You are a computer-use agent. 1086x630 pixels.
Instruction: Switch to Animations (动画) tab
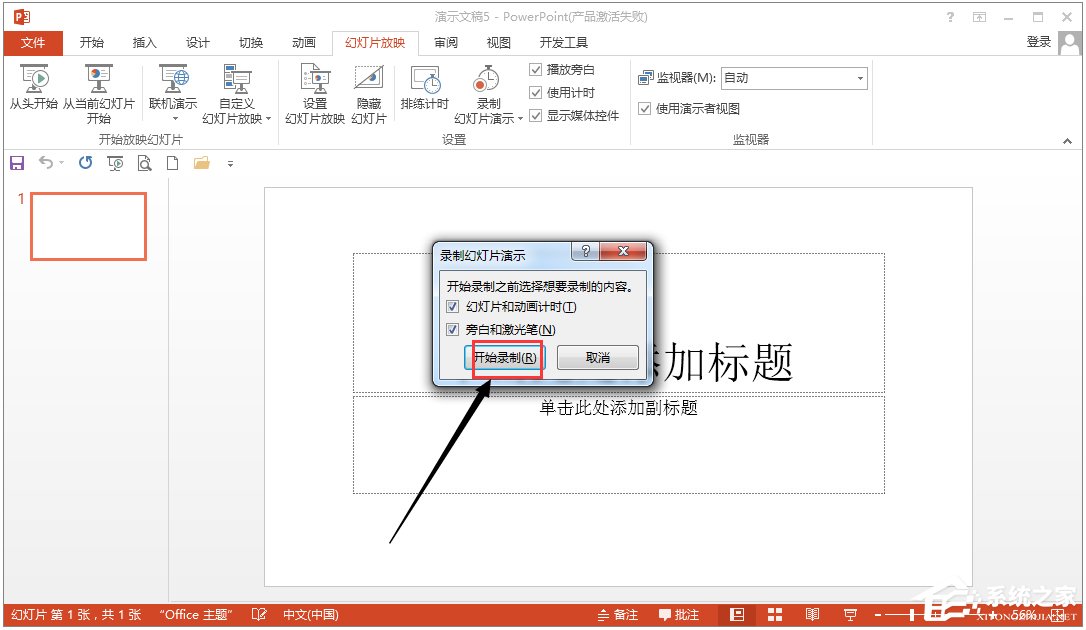click(304, 43)
